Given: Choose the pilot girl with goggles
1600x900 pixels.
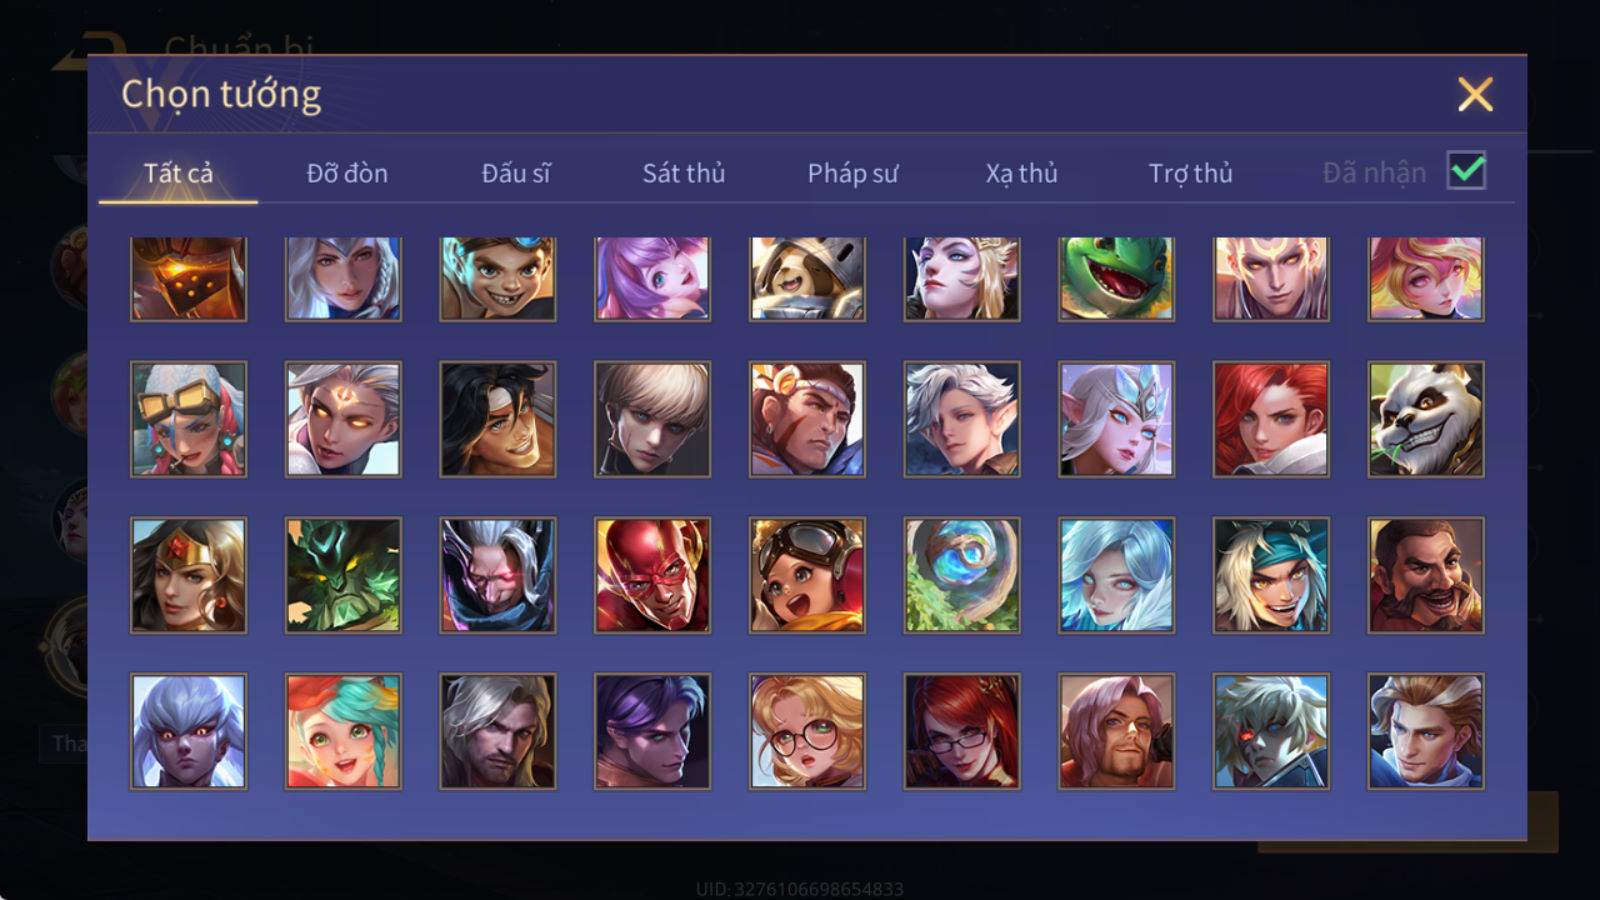Looking at the screenshot, I should [x=807, y=575].
